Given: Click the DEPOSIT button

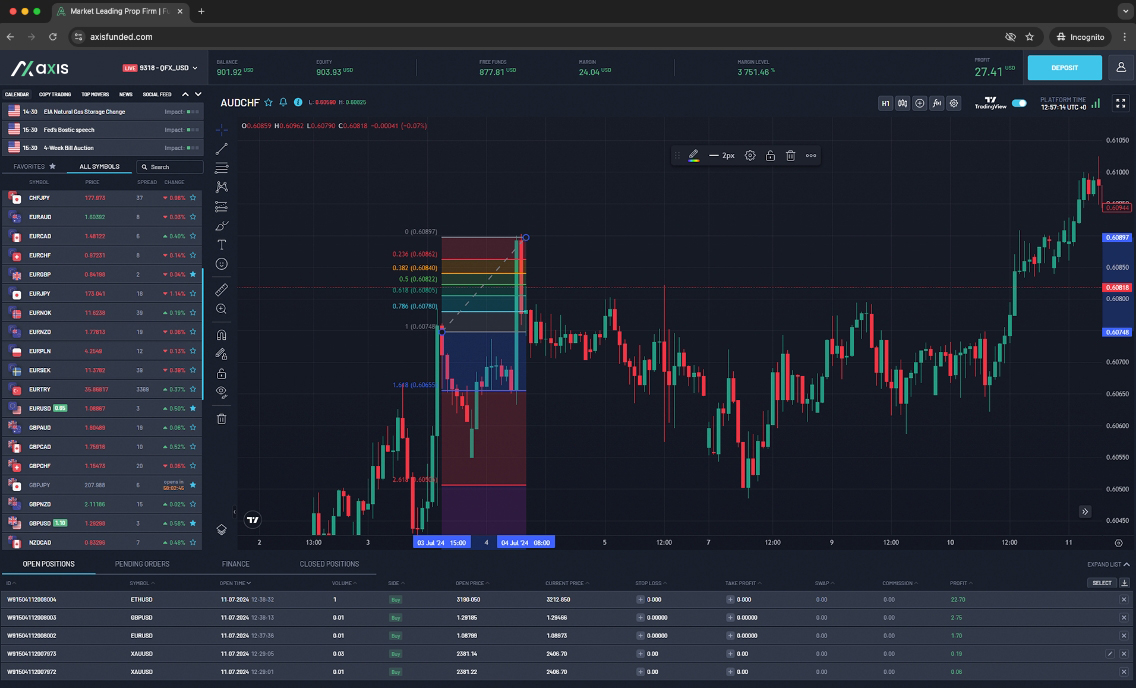Looking at the screenshot, I should pyautogui.click(x=1063, y=67).
